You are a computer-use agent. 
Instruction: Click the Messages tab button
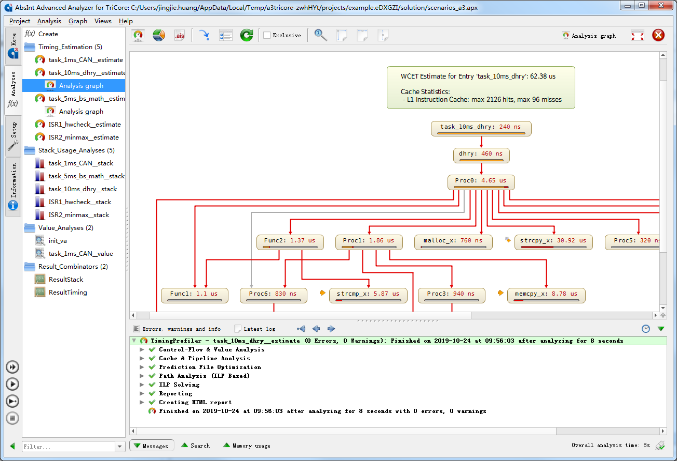pyautogui.click(x=152, y=445)
